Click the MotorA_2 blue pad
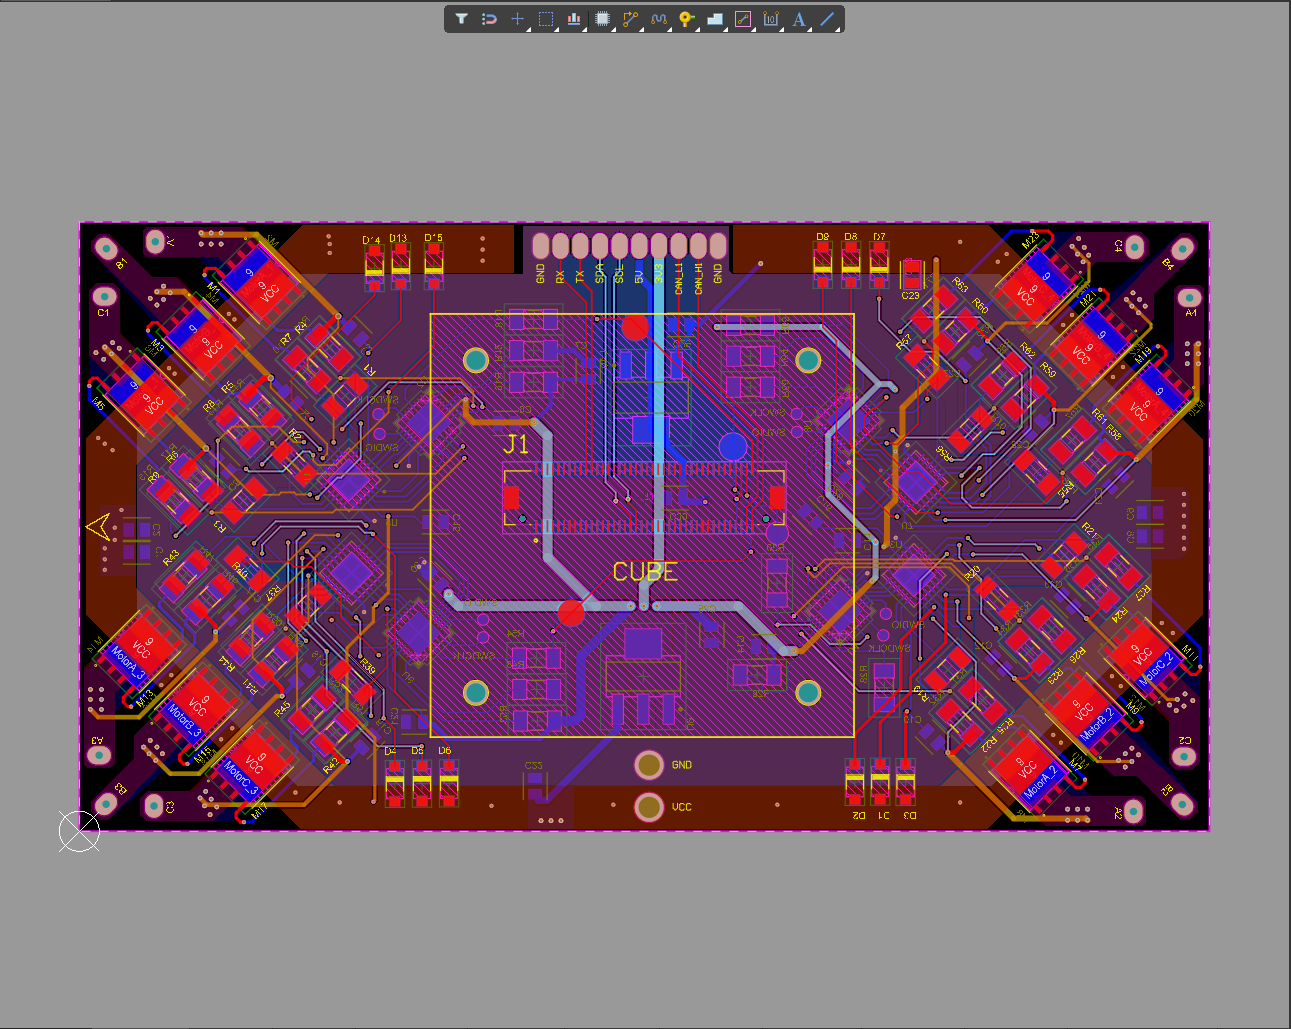This screenshot has width=1291, height=1029. [1042, 781]
